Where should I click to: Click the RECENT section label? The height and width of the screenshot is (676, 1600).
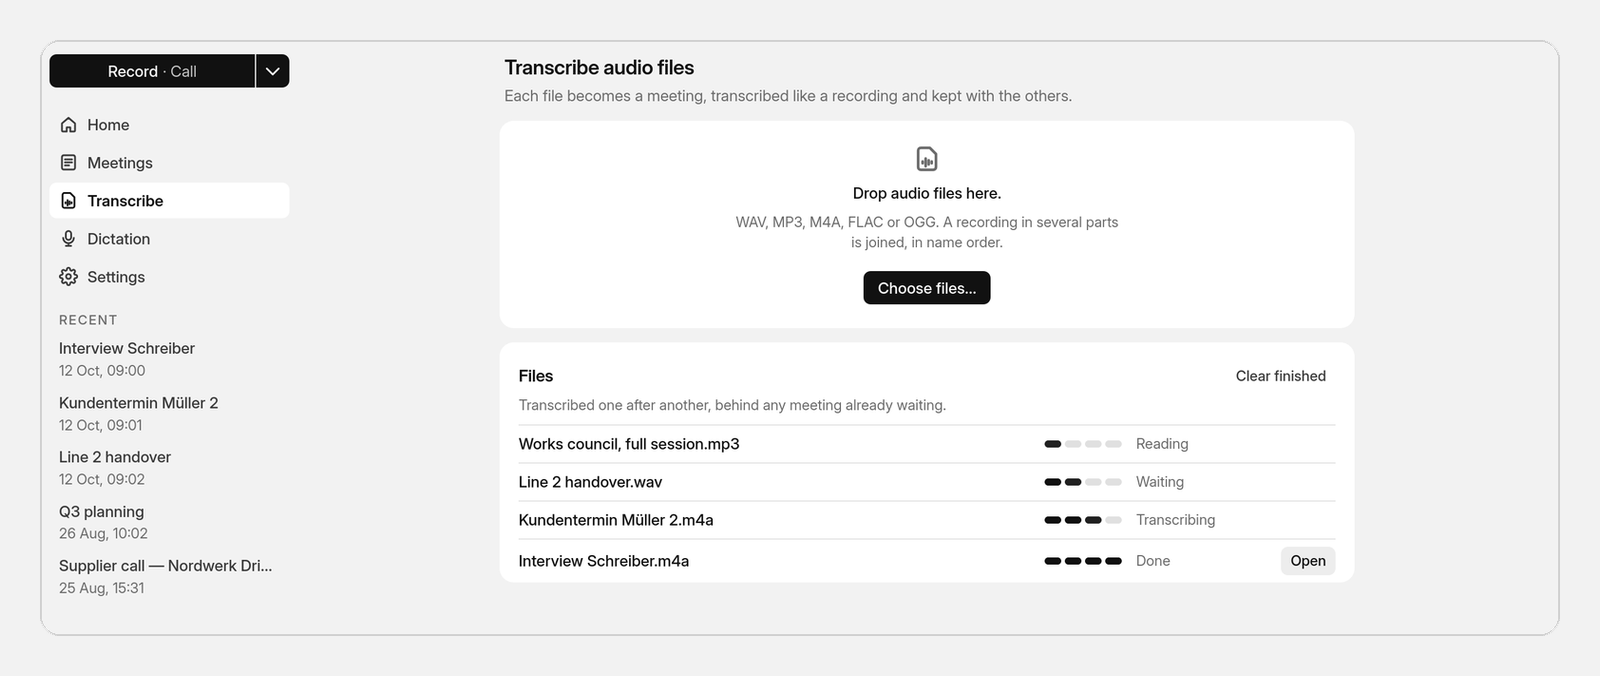(x=88, y=320)
